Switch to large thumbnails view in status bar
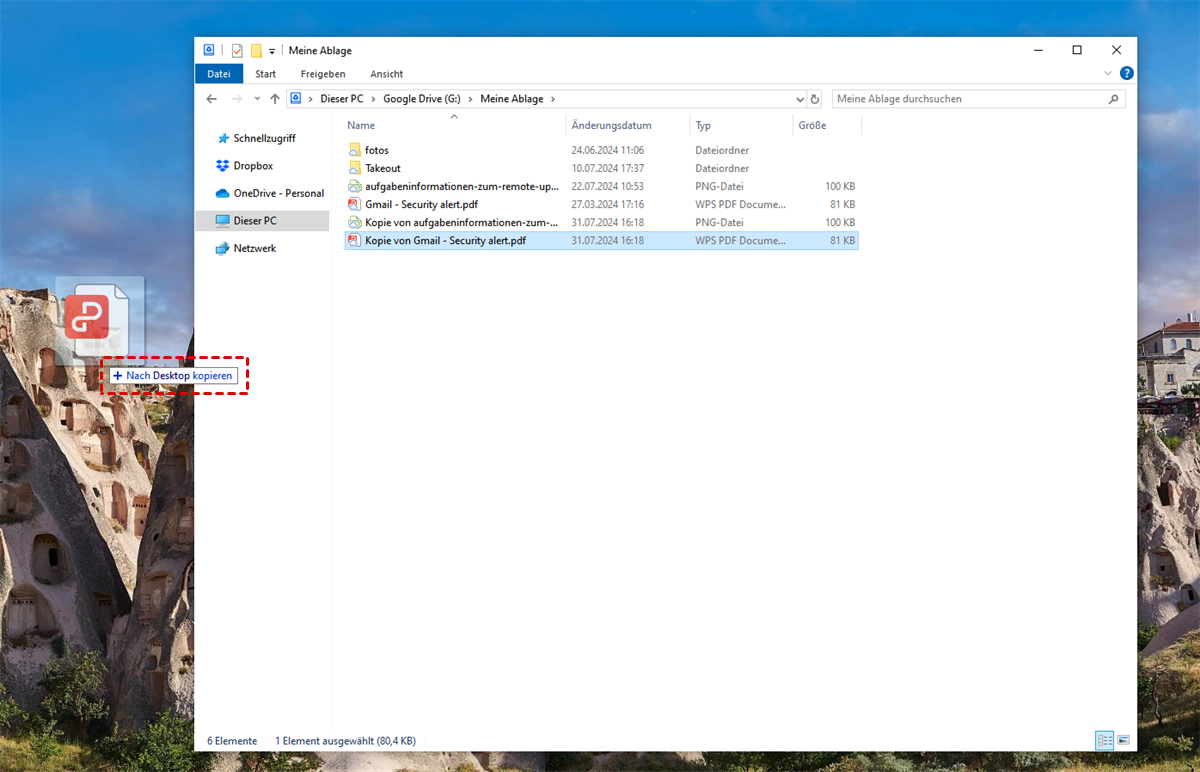Screen dimensions: 1200x772 click(x=1124, y=740)
